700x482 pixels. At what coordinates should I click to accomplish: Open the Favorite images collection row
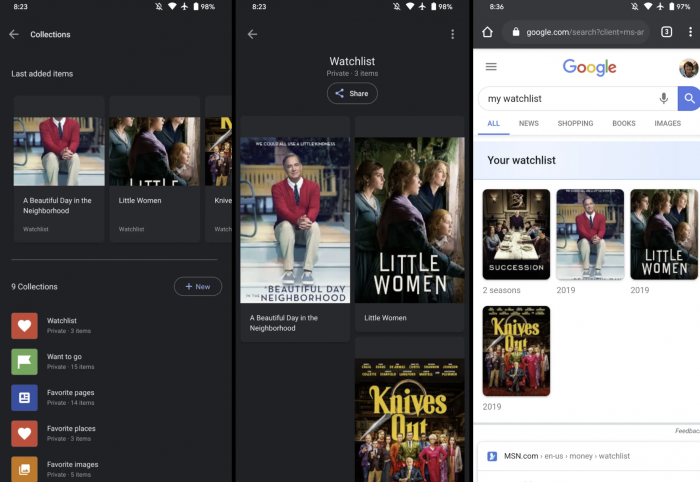click(116, 469)
